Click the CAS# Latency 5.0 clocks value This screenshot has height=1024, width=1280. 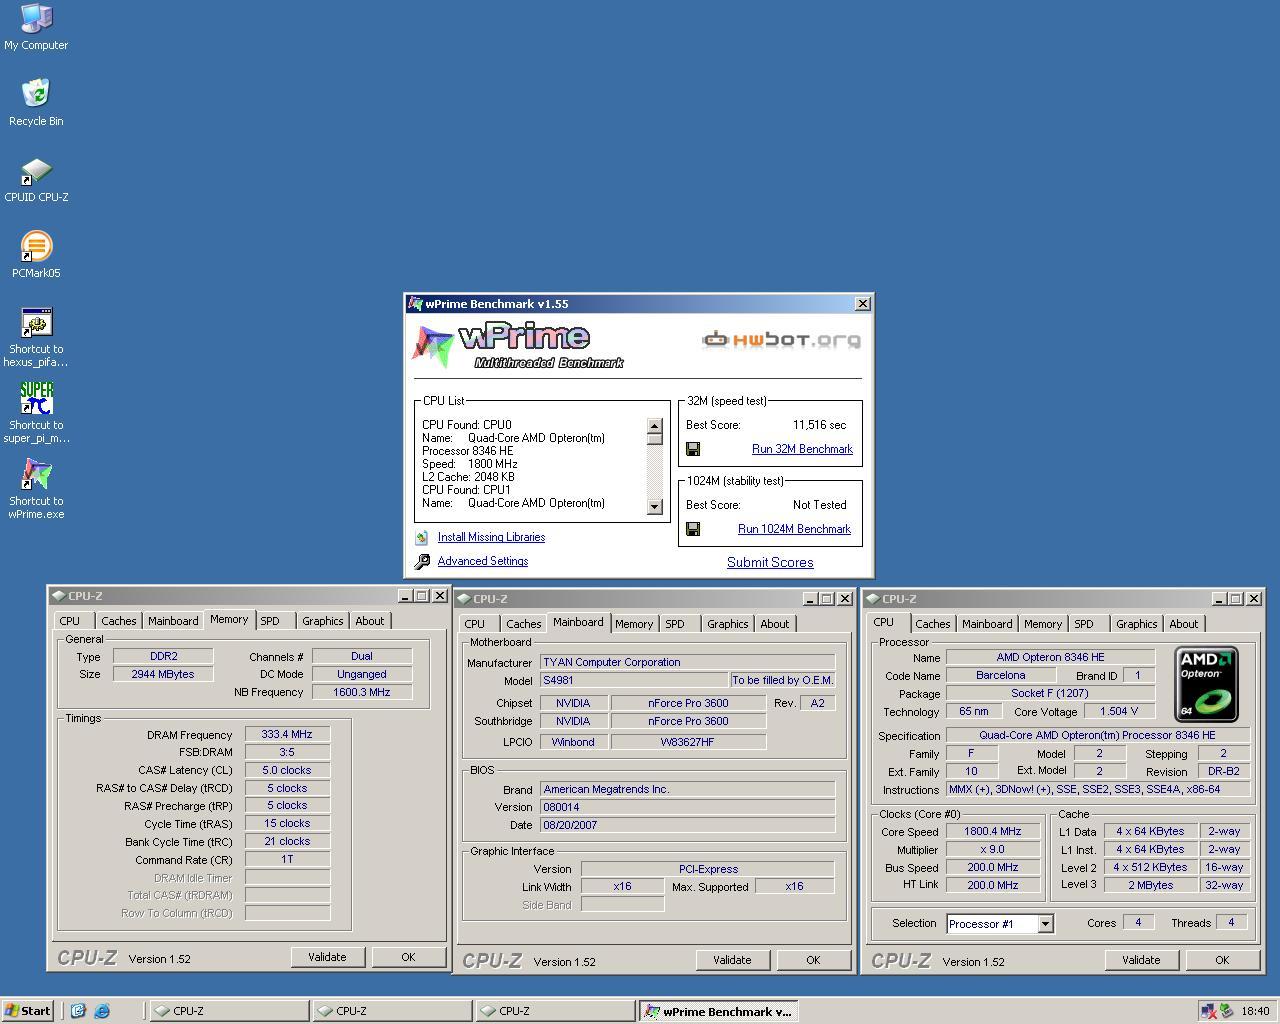pos(287,770)
